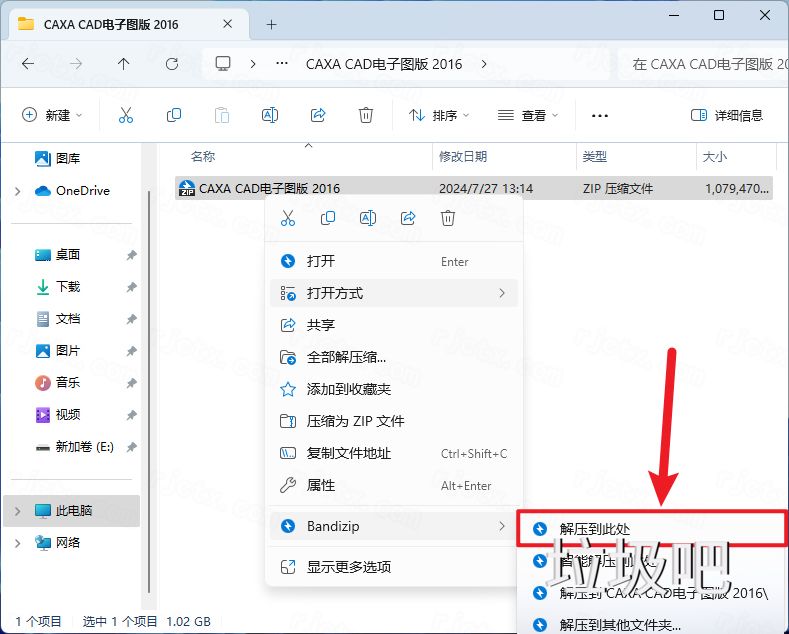This screenshot has width=789, height=634.
Task: Open the toolbar See more ellipsis
Action: click(x=600, y=116)
